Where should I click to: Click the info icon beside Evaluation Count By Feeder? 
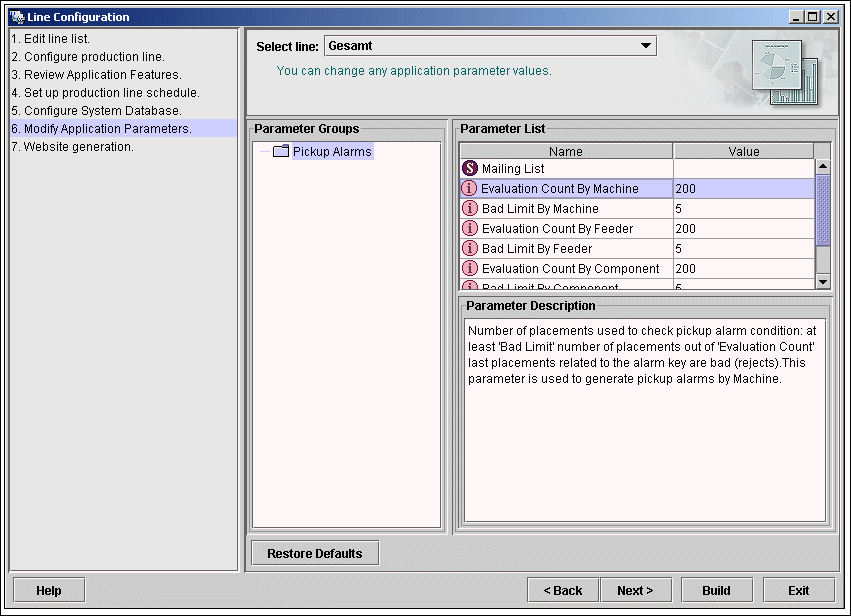[x=470, y=229]
